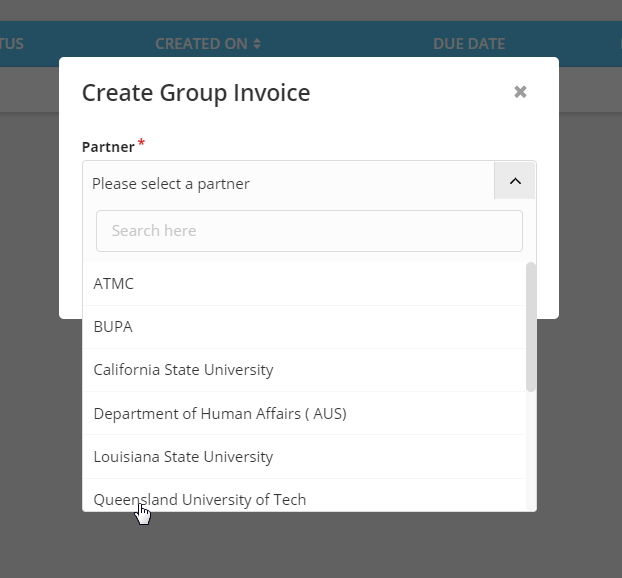Click the 'Please select a partner' field

(x=288, y=183)
